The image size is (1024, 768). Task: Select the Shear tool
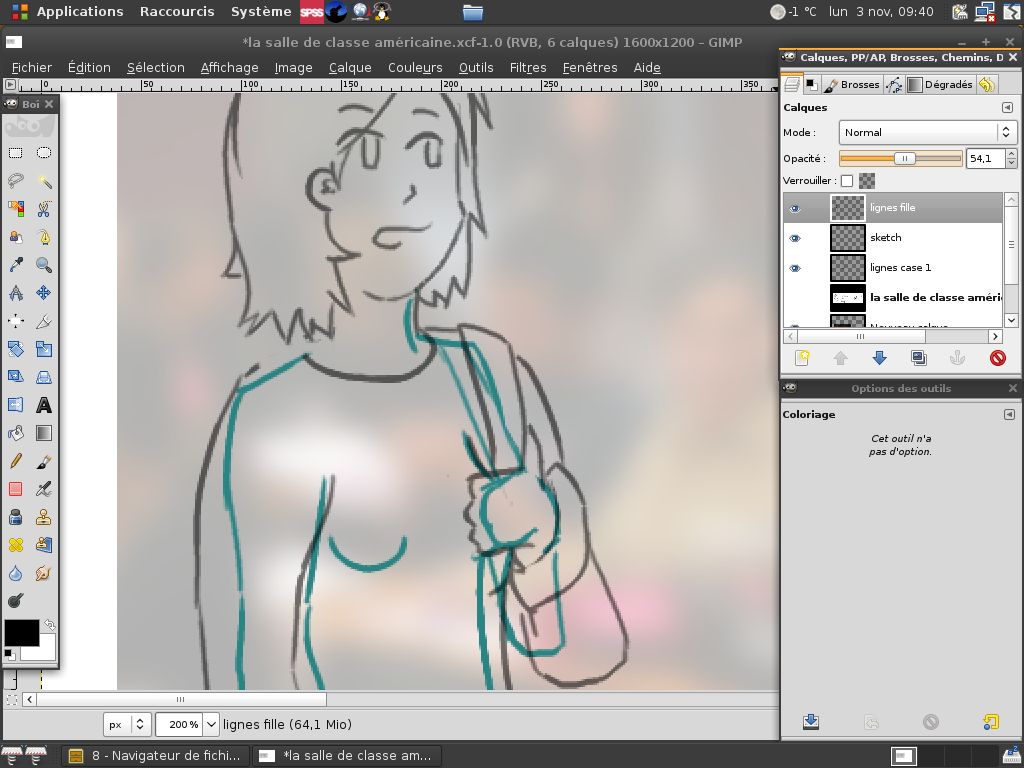click(x=16, y=377)
